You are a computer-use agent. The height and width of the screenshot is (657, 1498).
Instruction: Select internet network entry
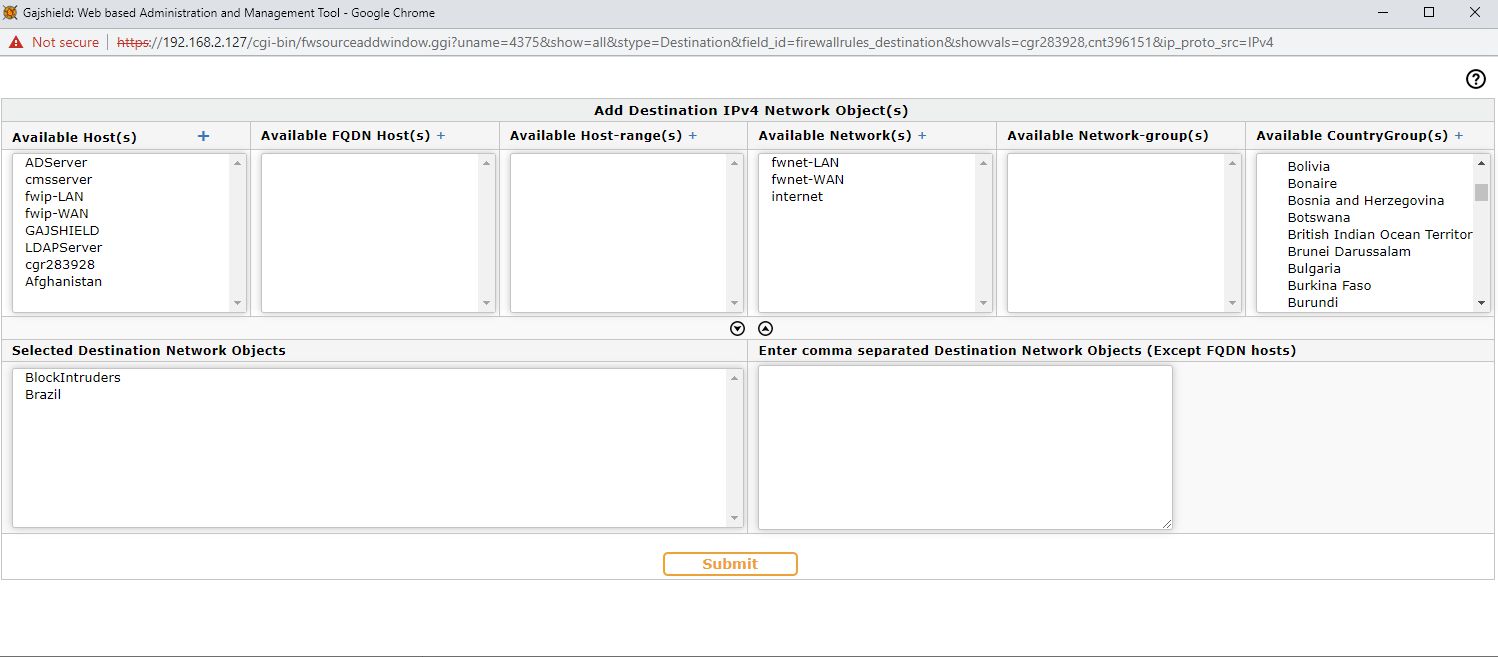click(x=797, y=196)
